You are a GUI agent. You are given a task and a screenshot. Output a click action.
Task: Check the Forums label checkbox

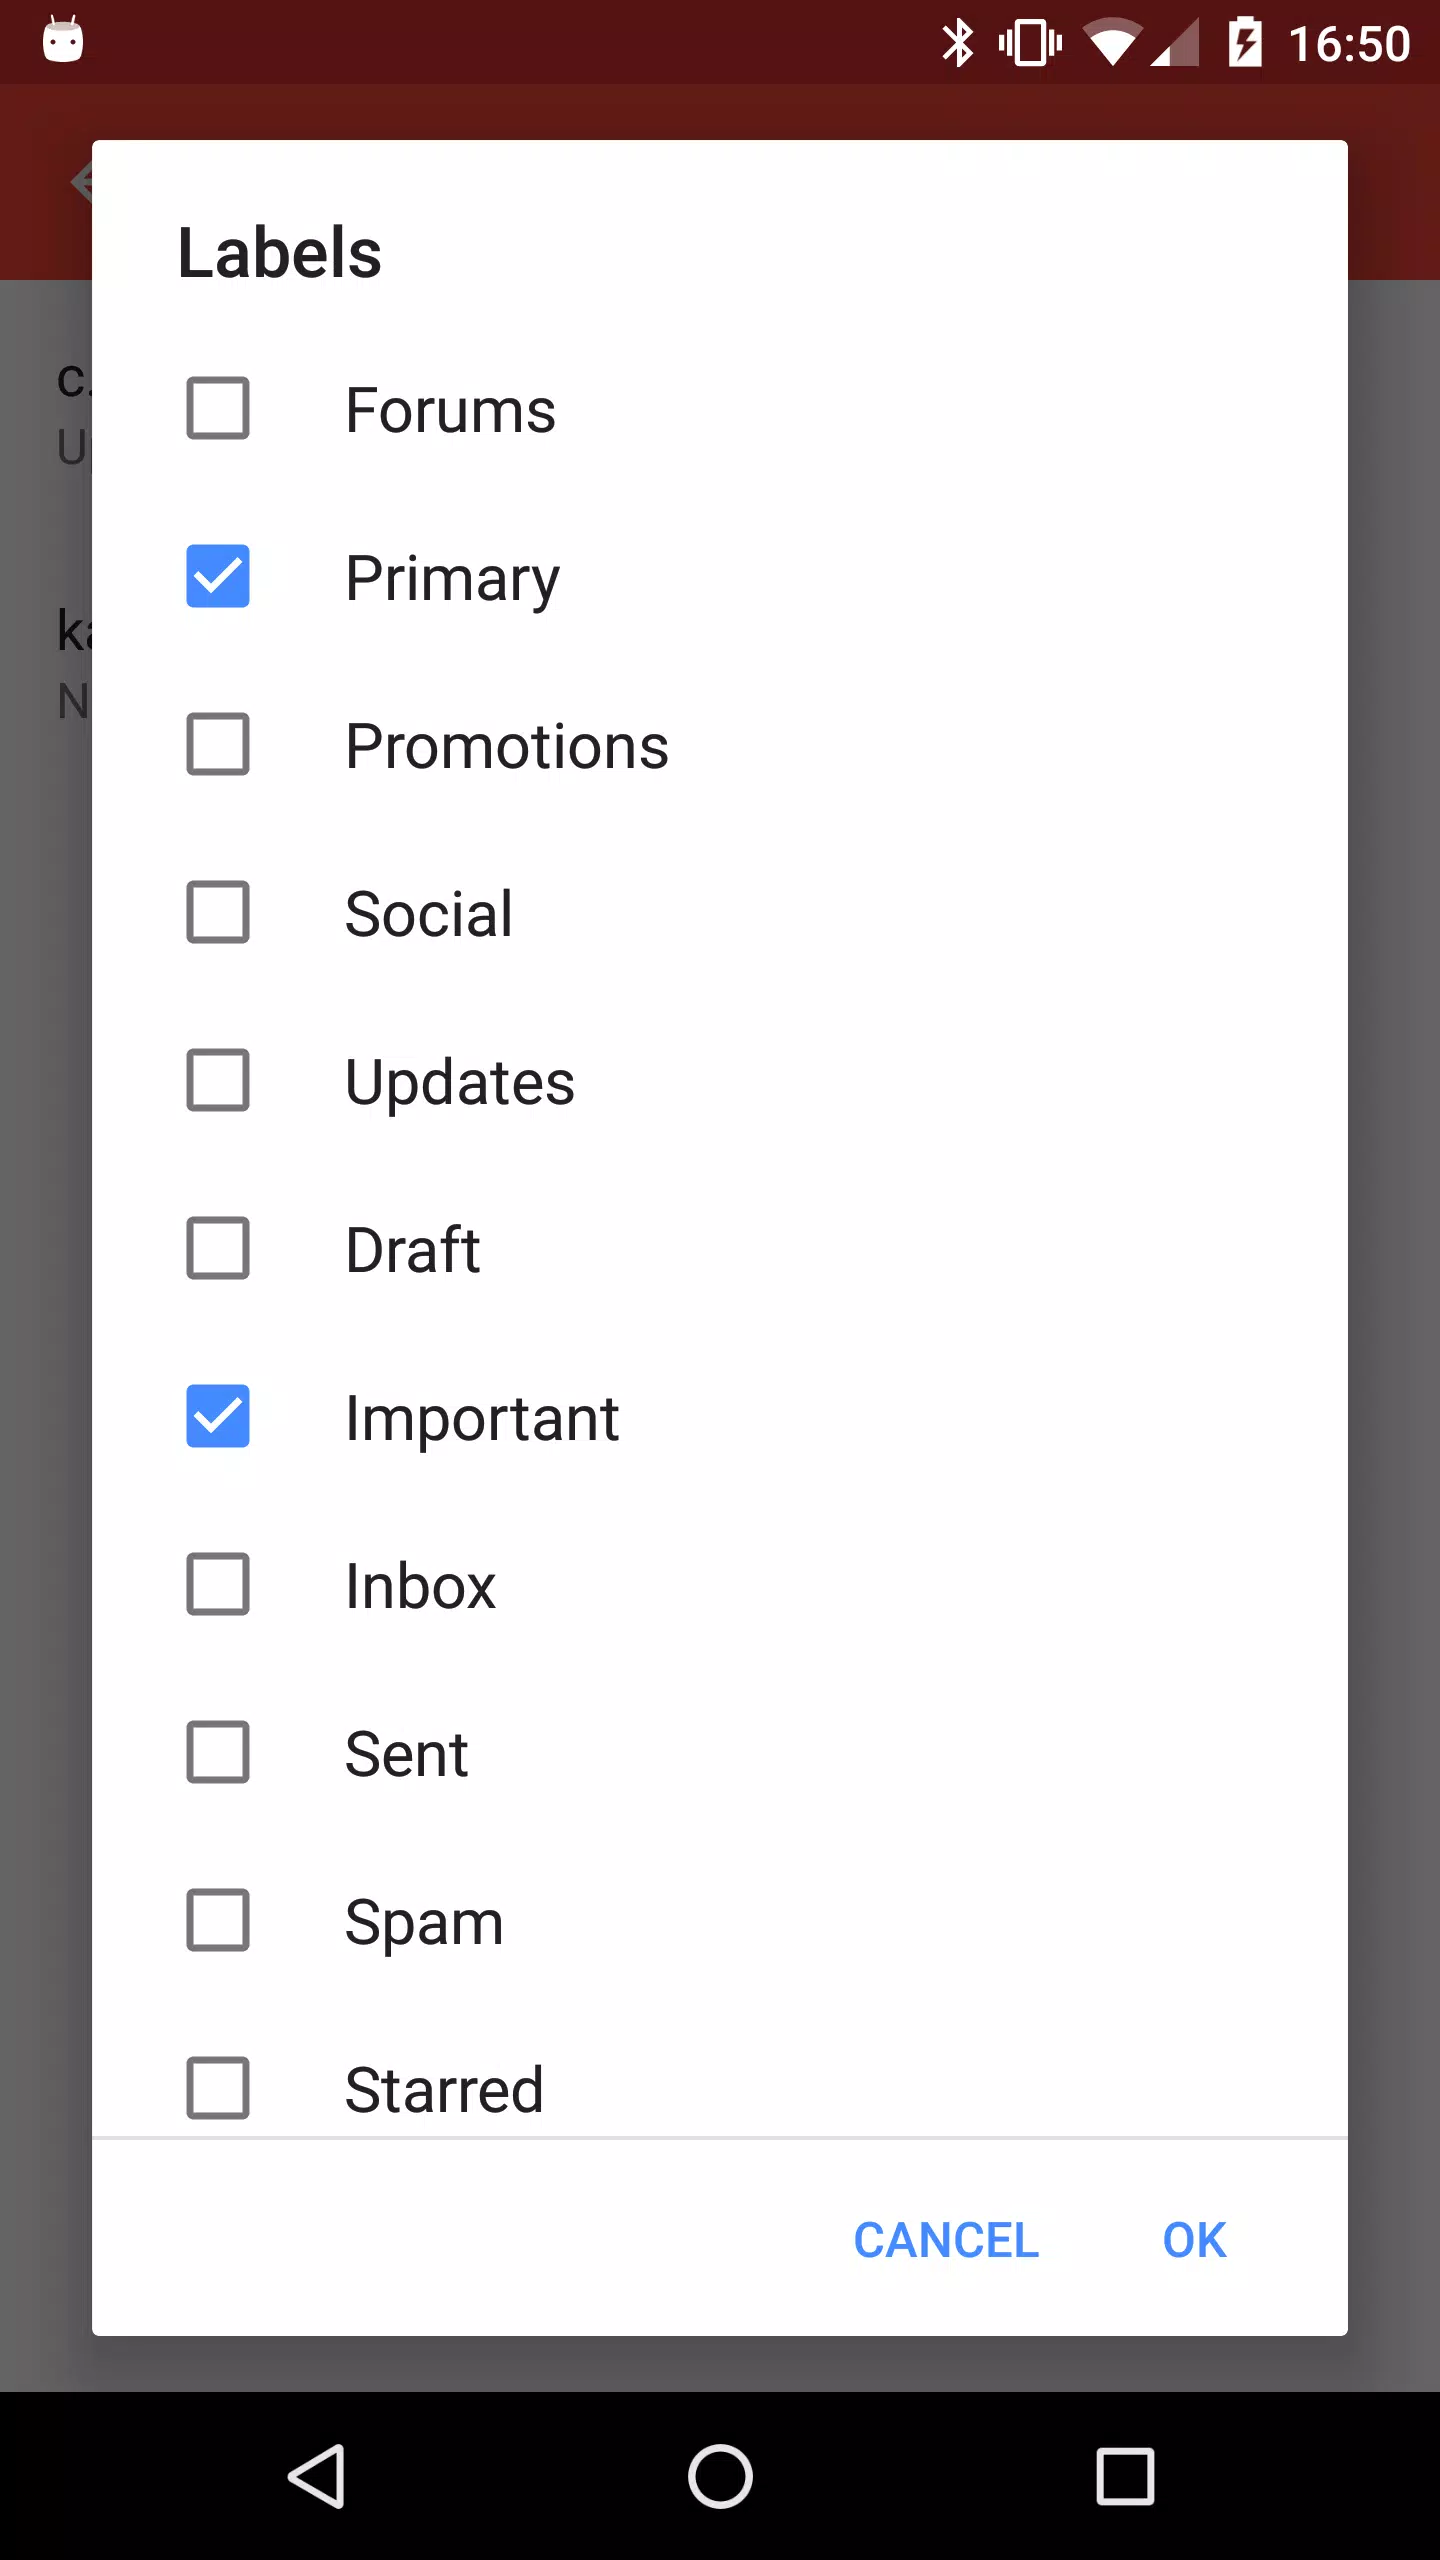click(x=218, y=408)
